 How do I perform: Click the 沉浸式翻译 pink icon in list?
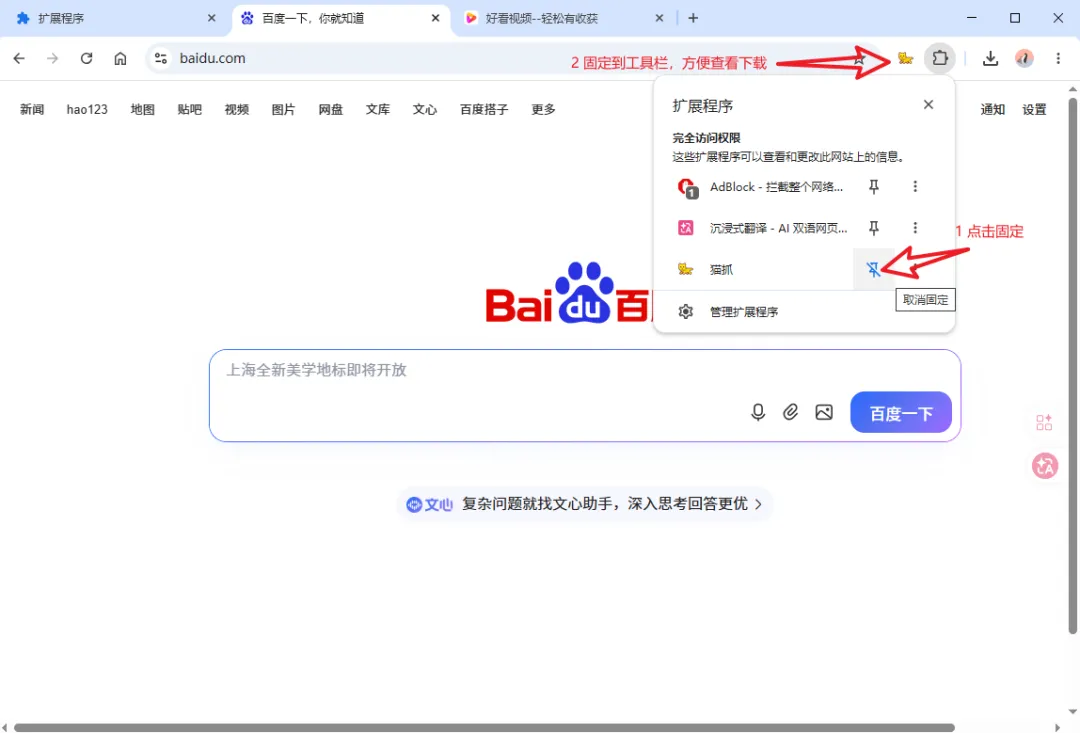coord(685,228)
